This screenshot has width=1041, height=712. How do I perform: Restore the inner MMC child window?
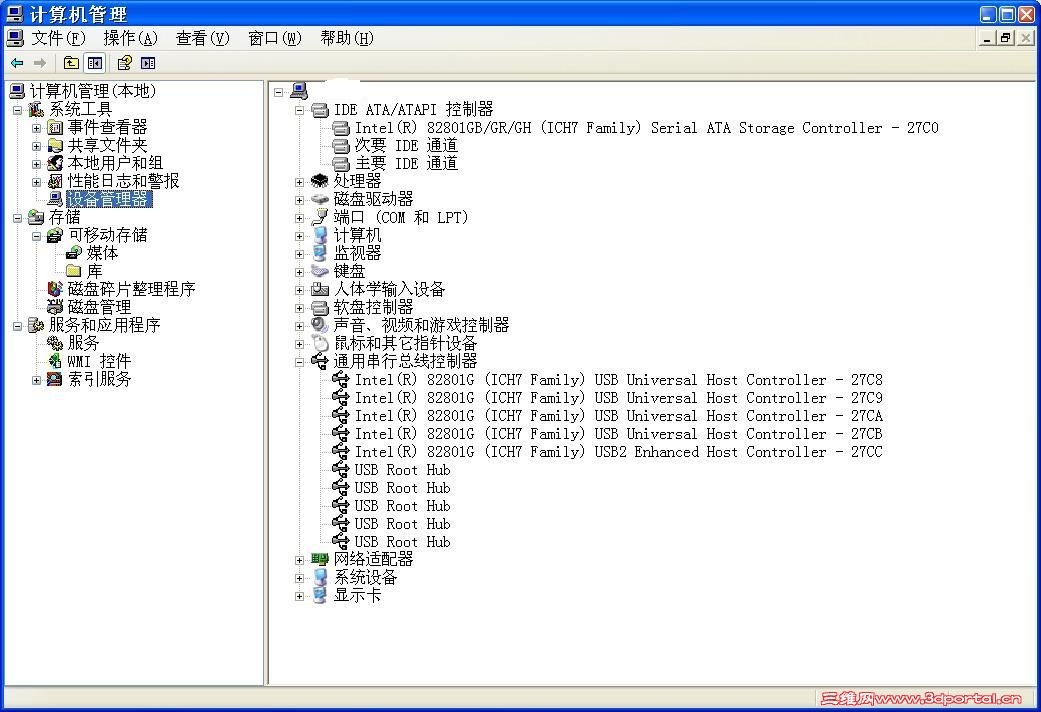pos(1006,39)
